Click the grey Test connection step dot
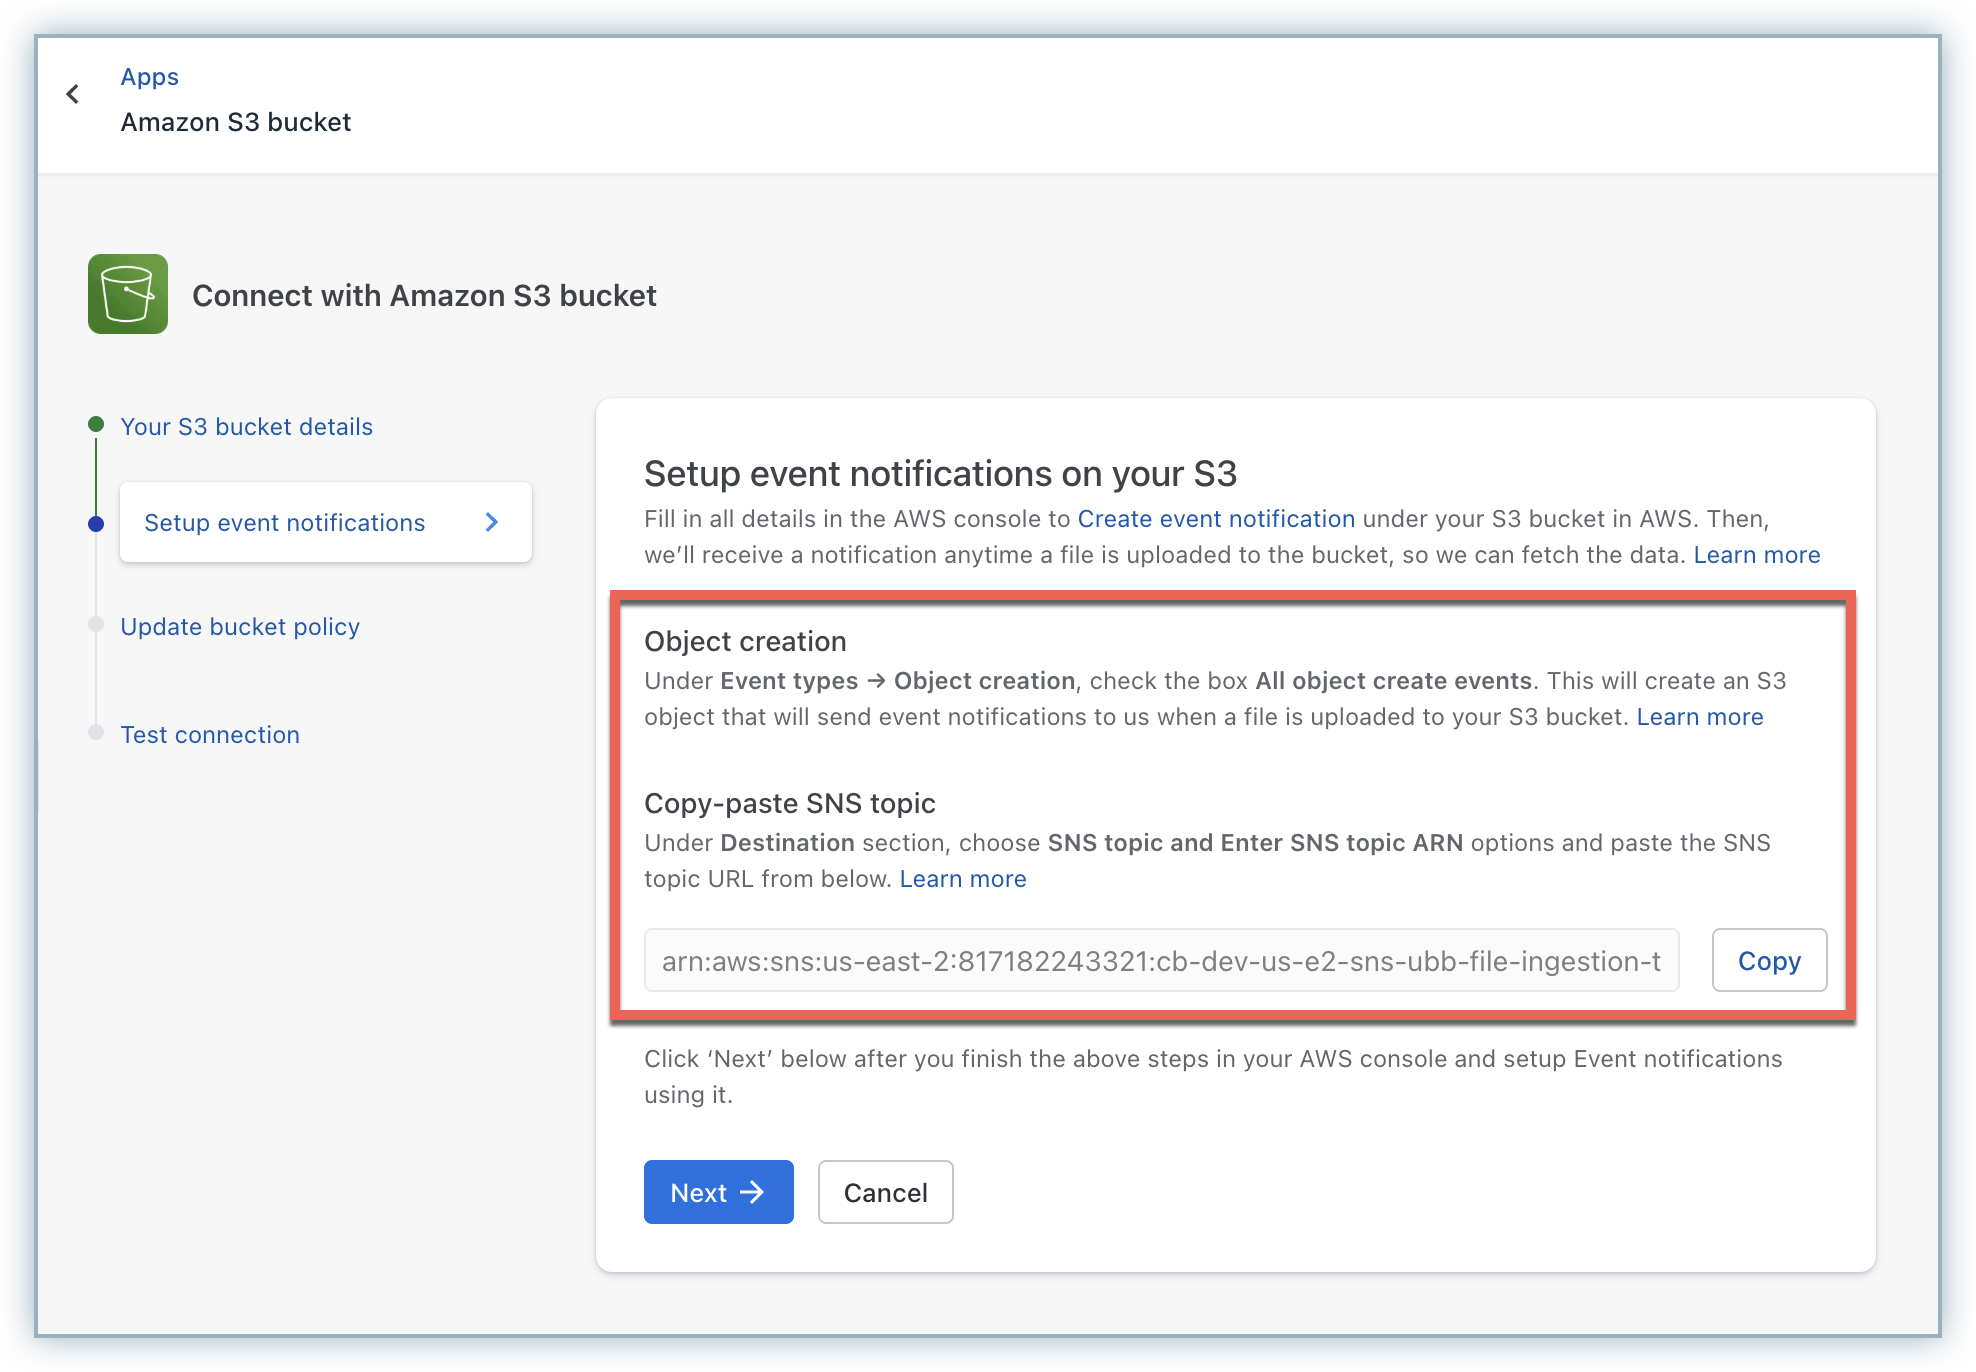 96,732
